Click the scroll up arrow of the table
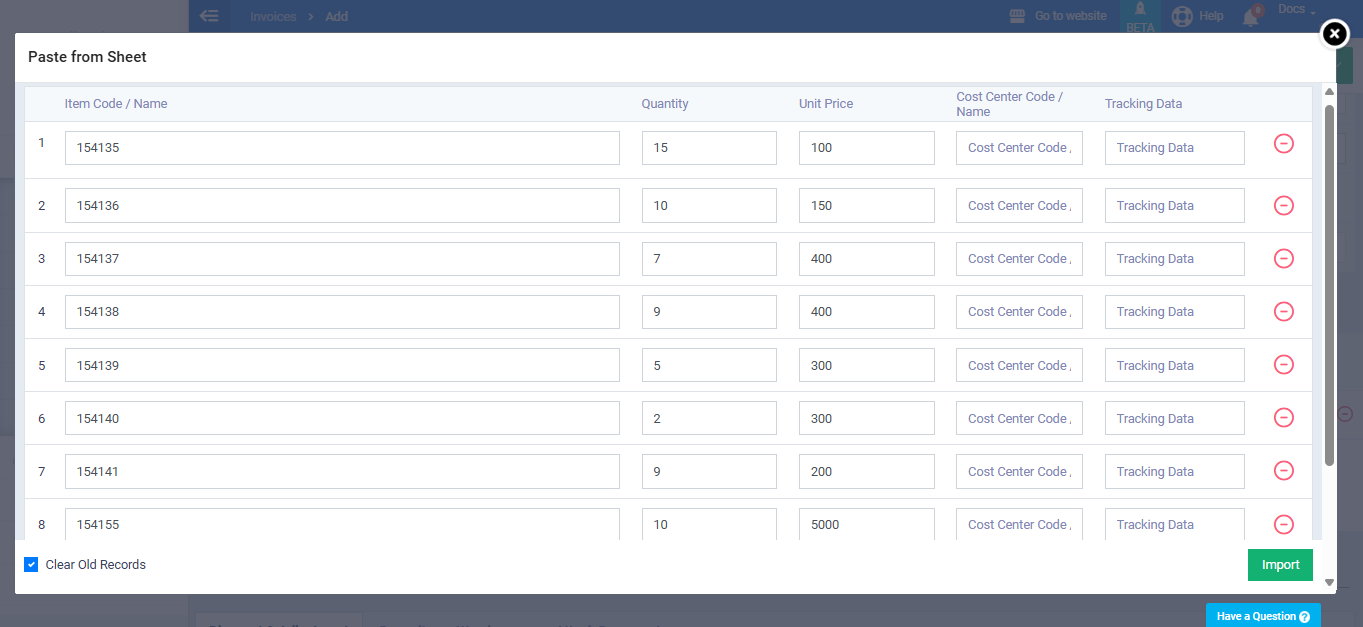 1329,93
